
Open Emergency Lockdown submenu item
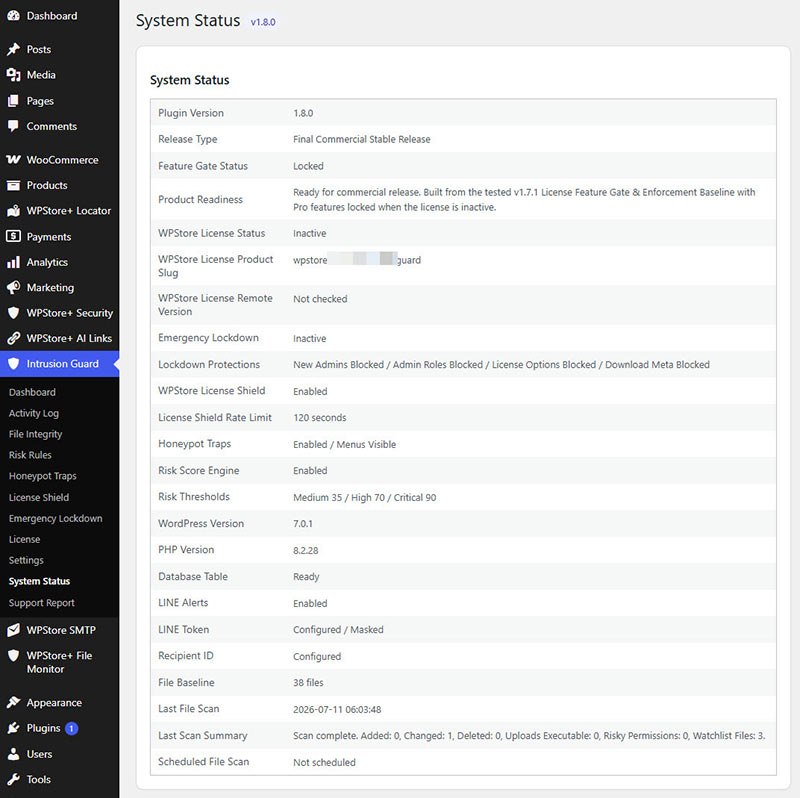point(56,518)
